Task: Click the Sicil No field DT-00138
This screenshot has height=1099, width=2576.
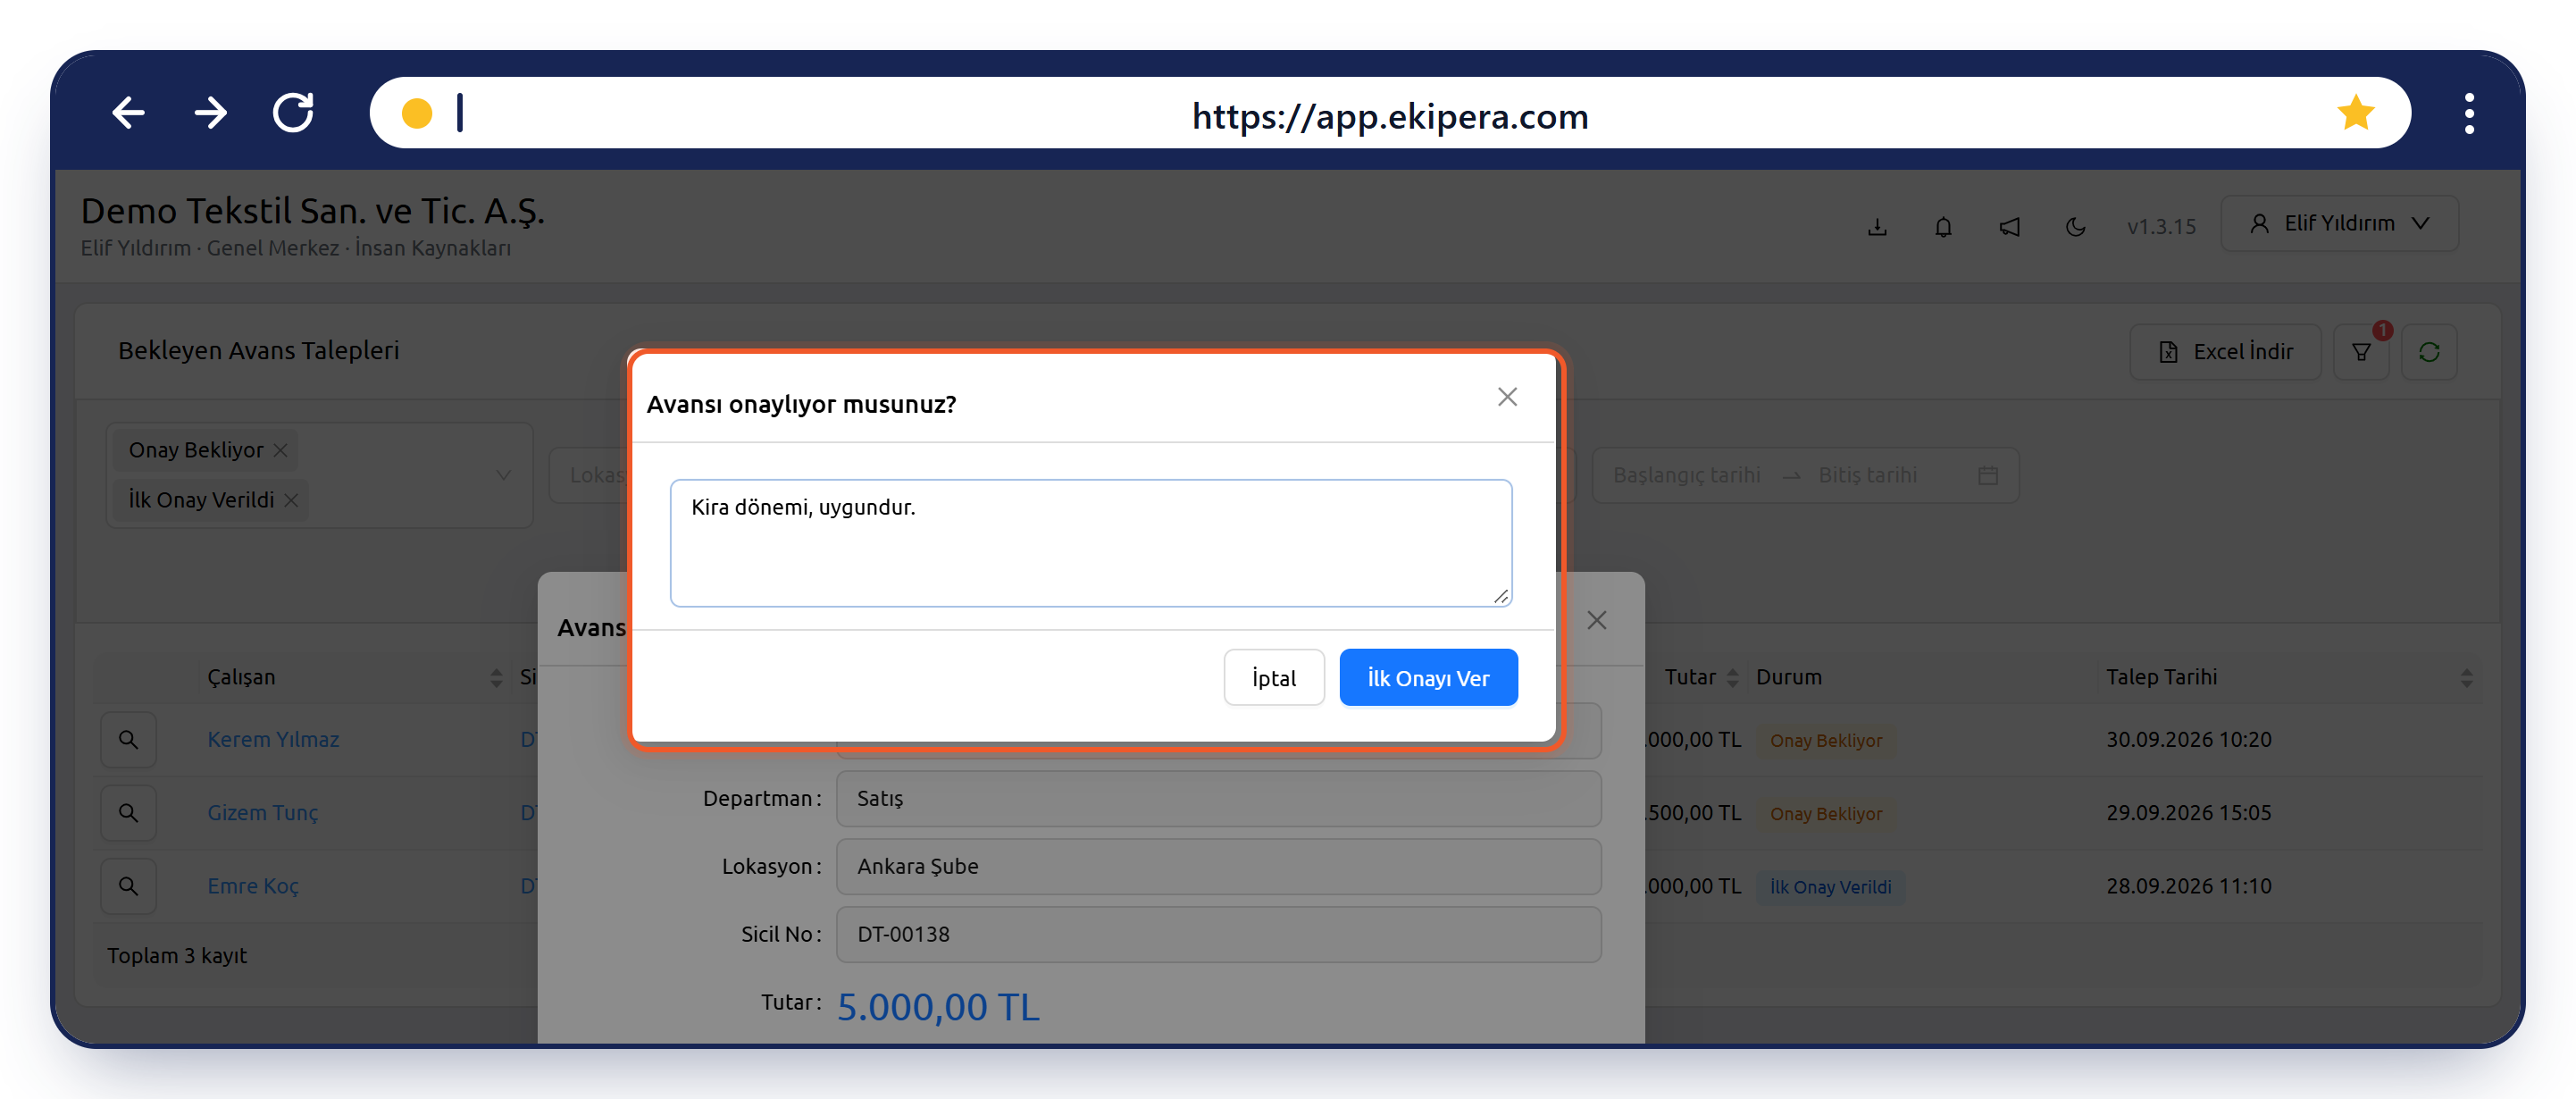Action: (x=1218, y=934)
